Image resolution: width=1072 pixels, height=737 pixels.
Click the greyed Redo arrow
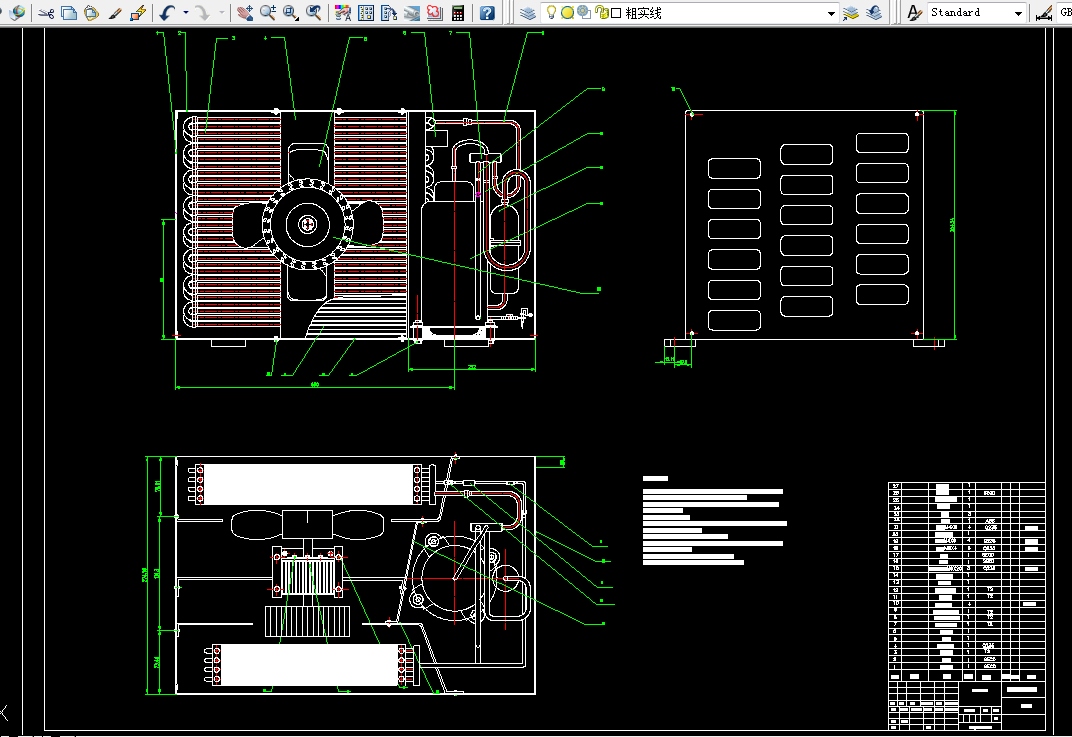click(202, 12)
